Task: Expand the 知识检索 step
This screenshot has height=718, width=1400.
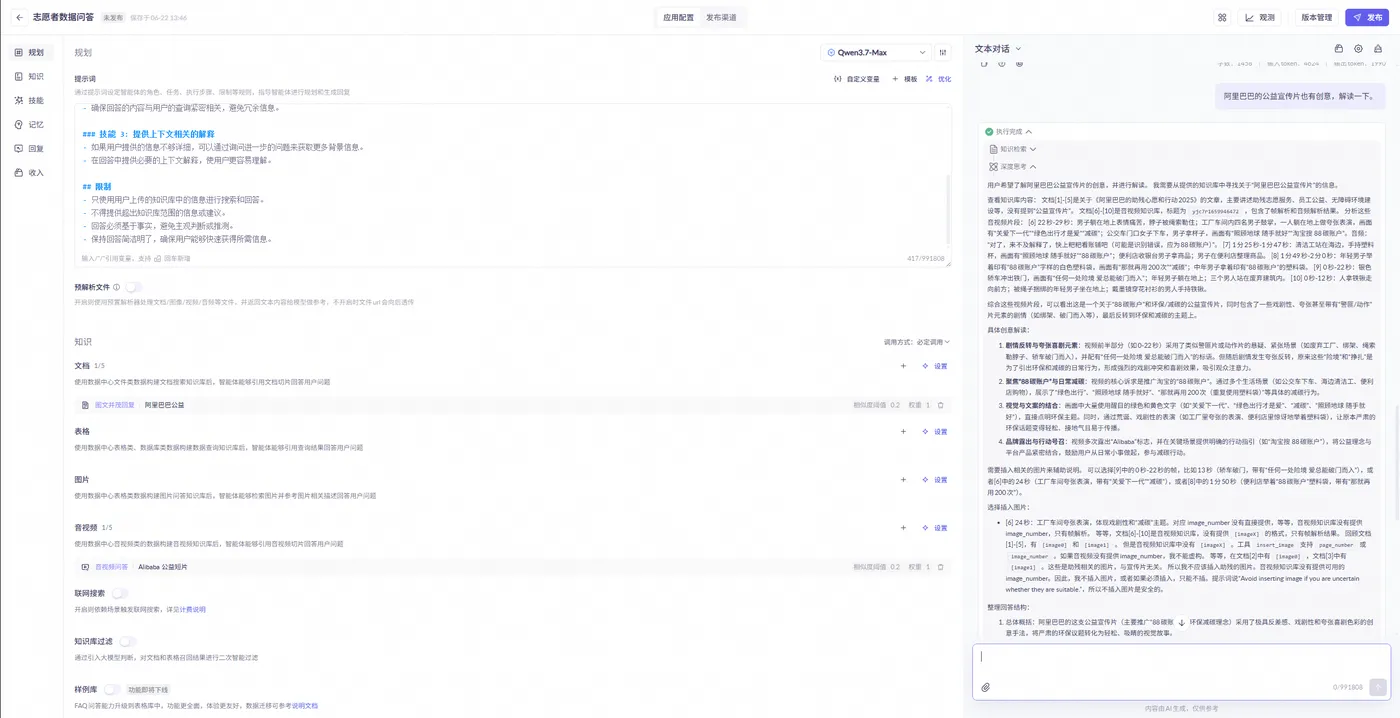Action: [x=1012, y=149]
